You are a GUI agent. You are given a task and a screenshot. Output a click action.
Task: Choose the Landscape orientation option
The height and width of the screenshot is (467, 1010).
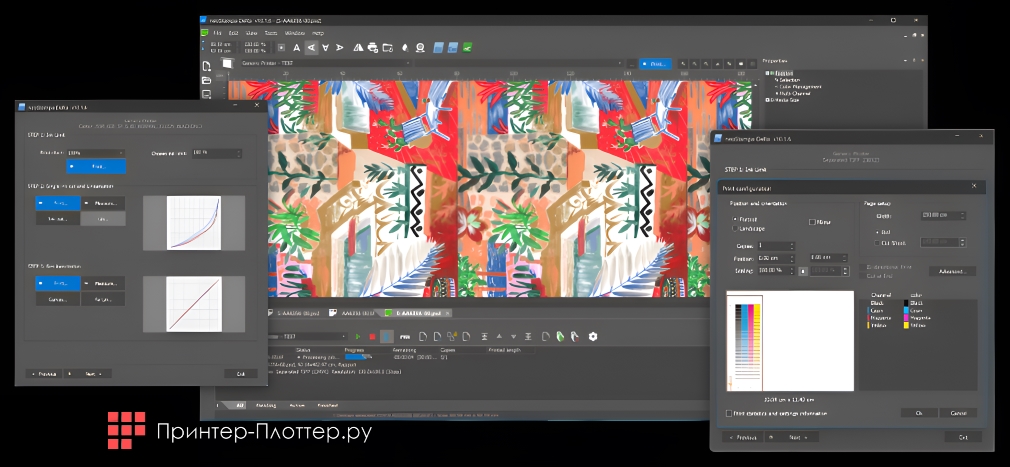click(x=735, y=229)
